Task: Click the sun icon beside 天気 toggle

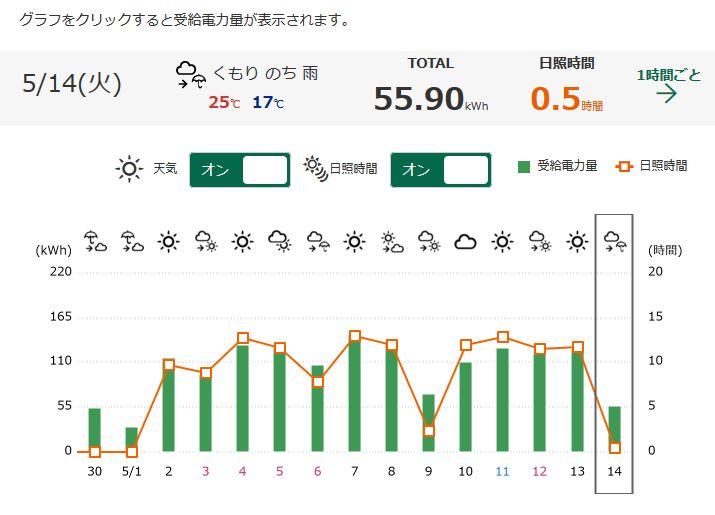Action: [130, 169]
